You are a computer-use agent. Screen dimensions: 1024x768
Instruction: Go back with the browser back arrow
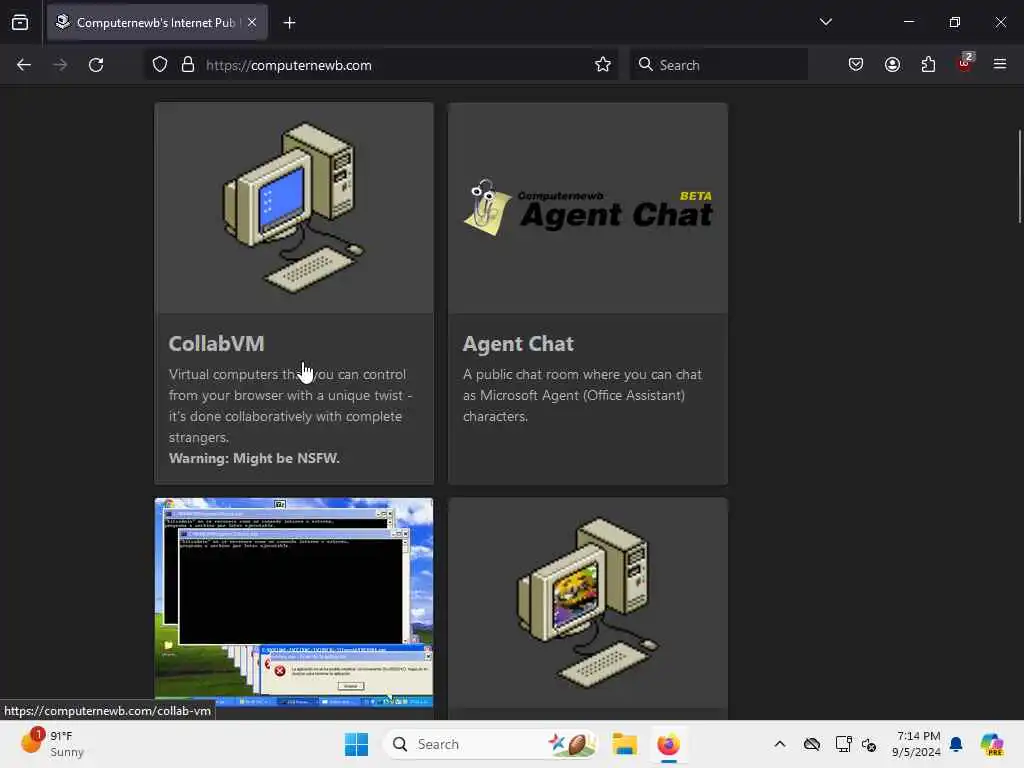(x=24, y=65)
